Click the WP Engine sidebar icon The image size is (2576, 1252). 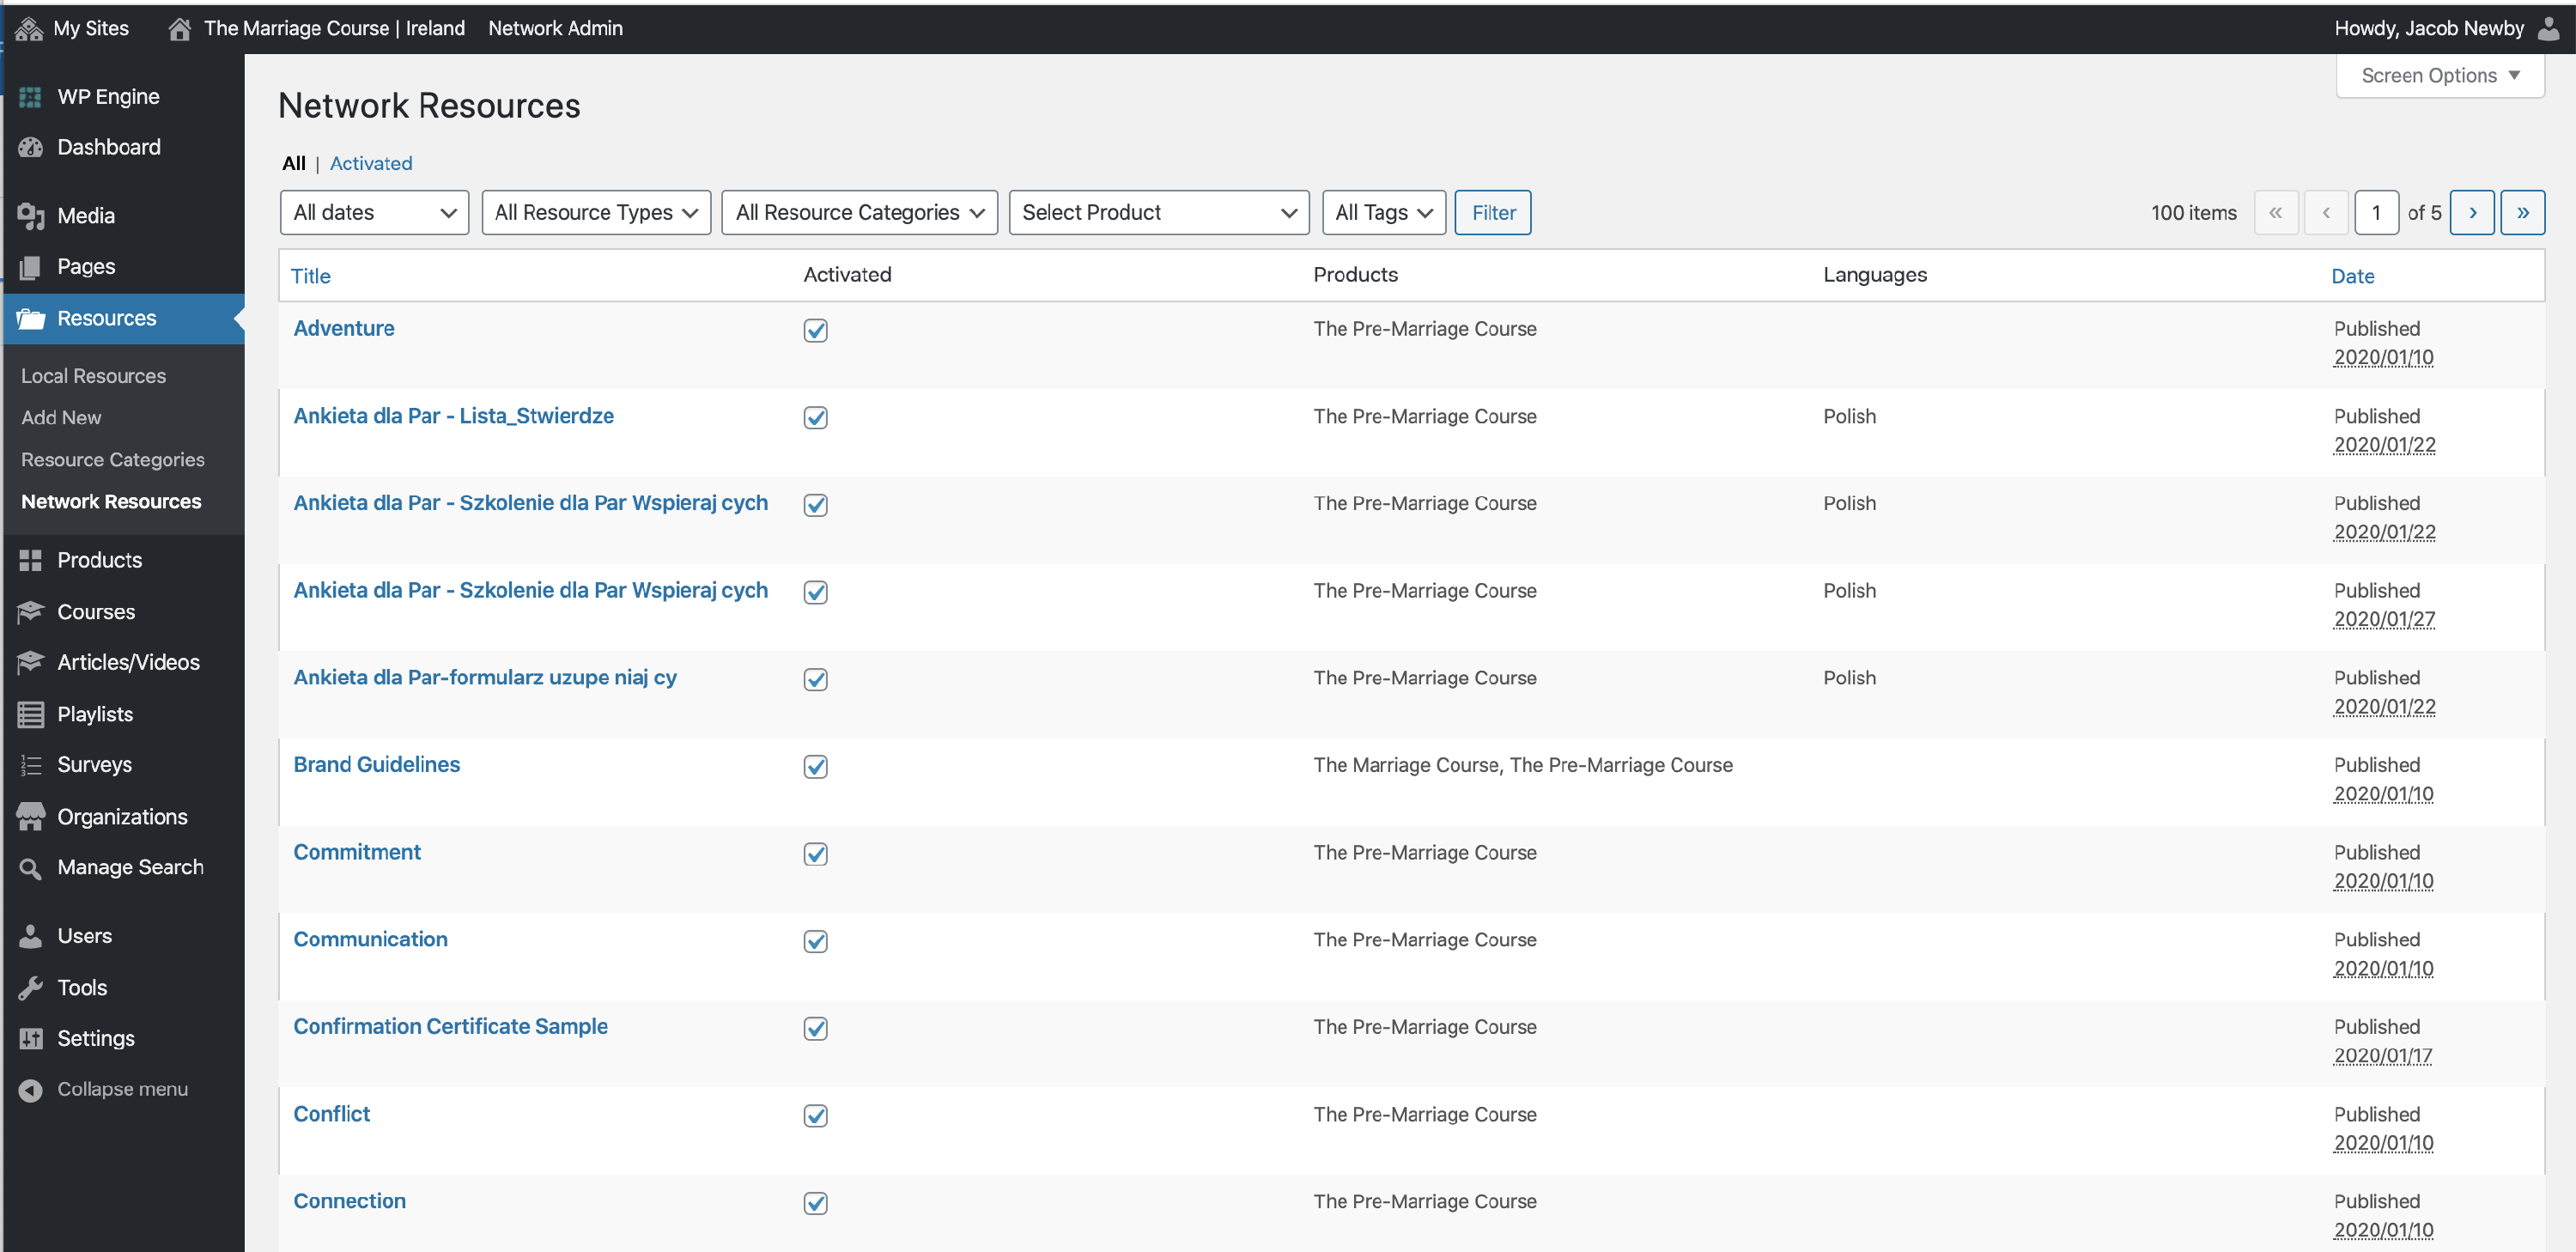tap(30, 97)
